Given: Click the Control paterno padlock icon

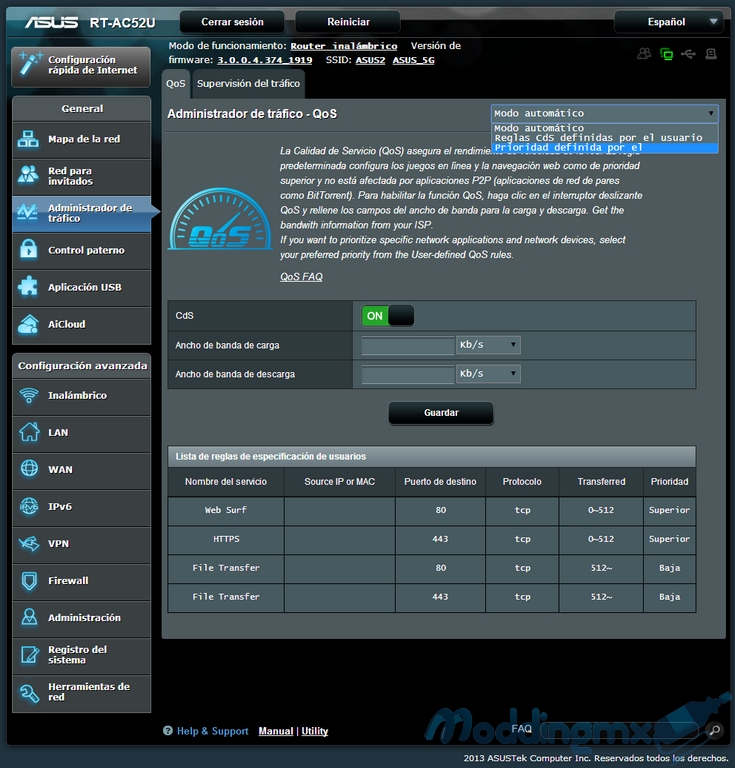Looking at the screenshot, I should pos(28,250).
